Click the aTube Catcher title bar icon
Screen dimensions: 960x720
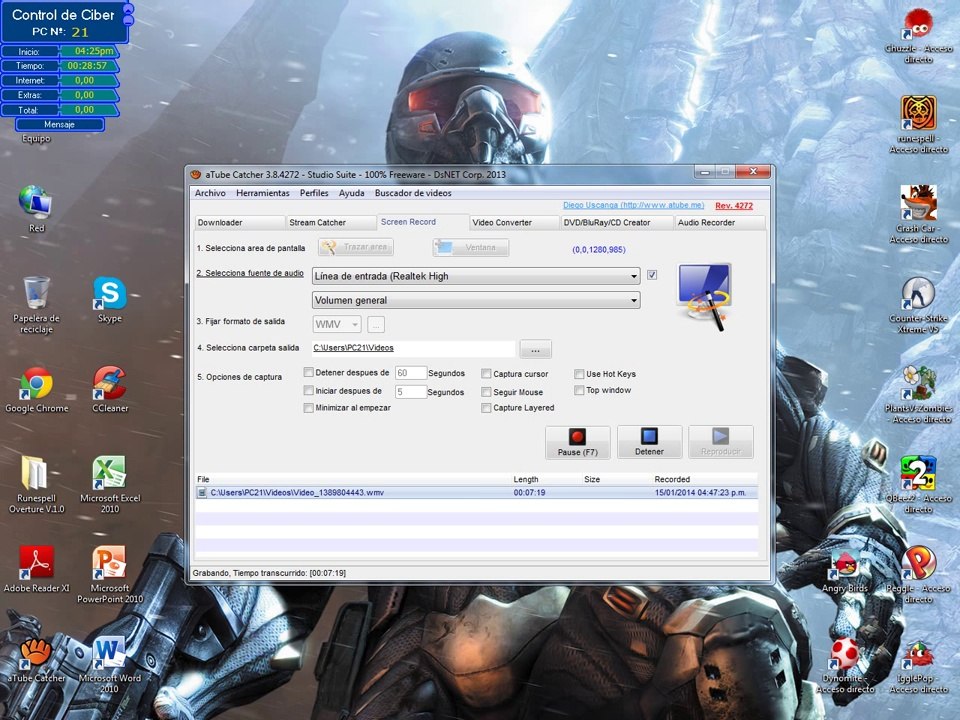[196, 174]
